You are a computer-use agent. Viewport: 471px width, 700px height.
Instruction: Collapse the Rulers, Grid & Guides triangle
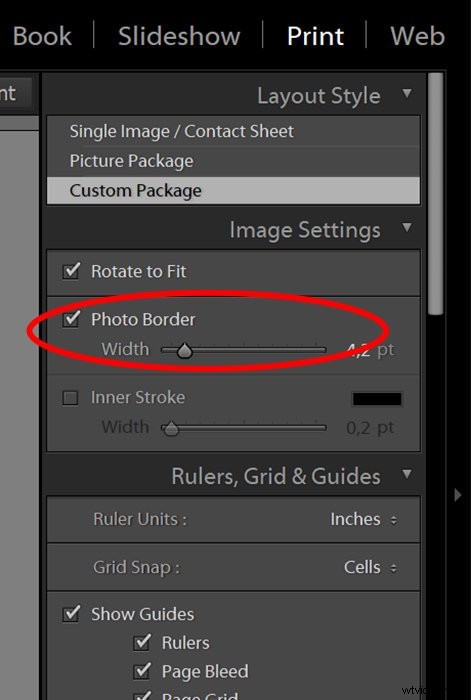(407, 474)
